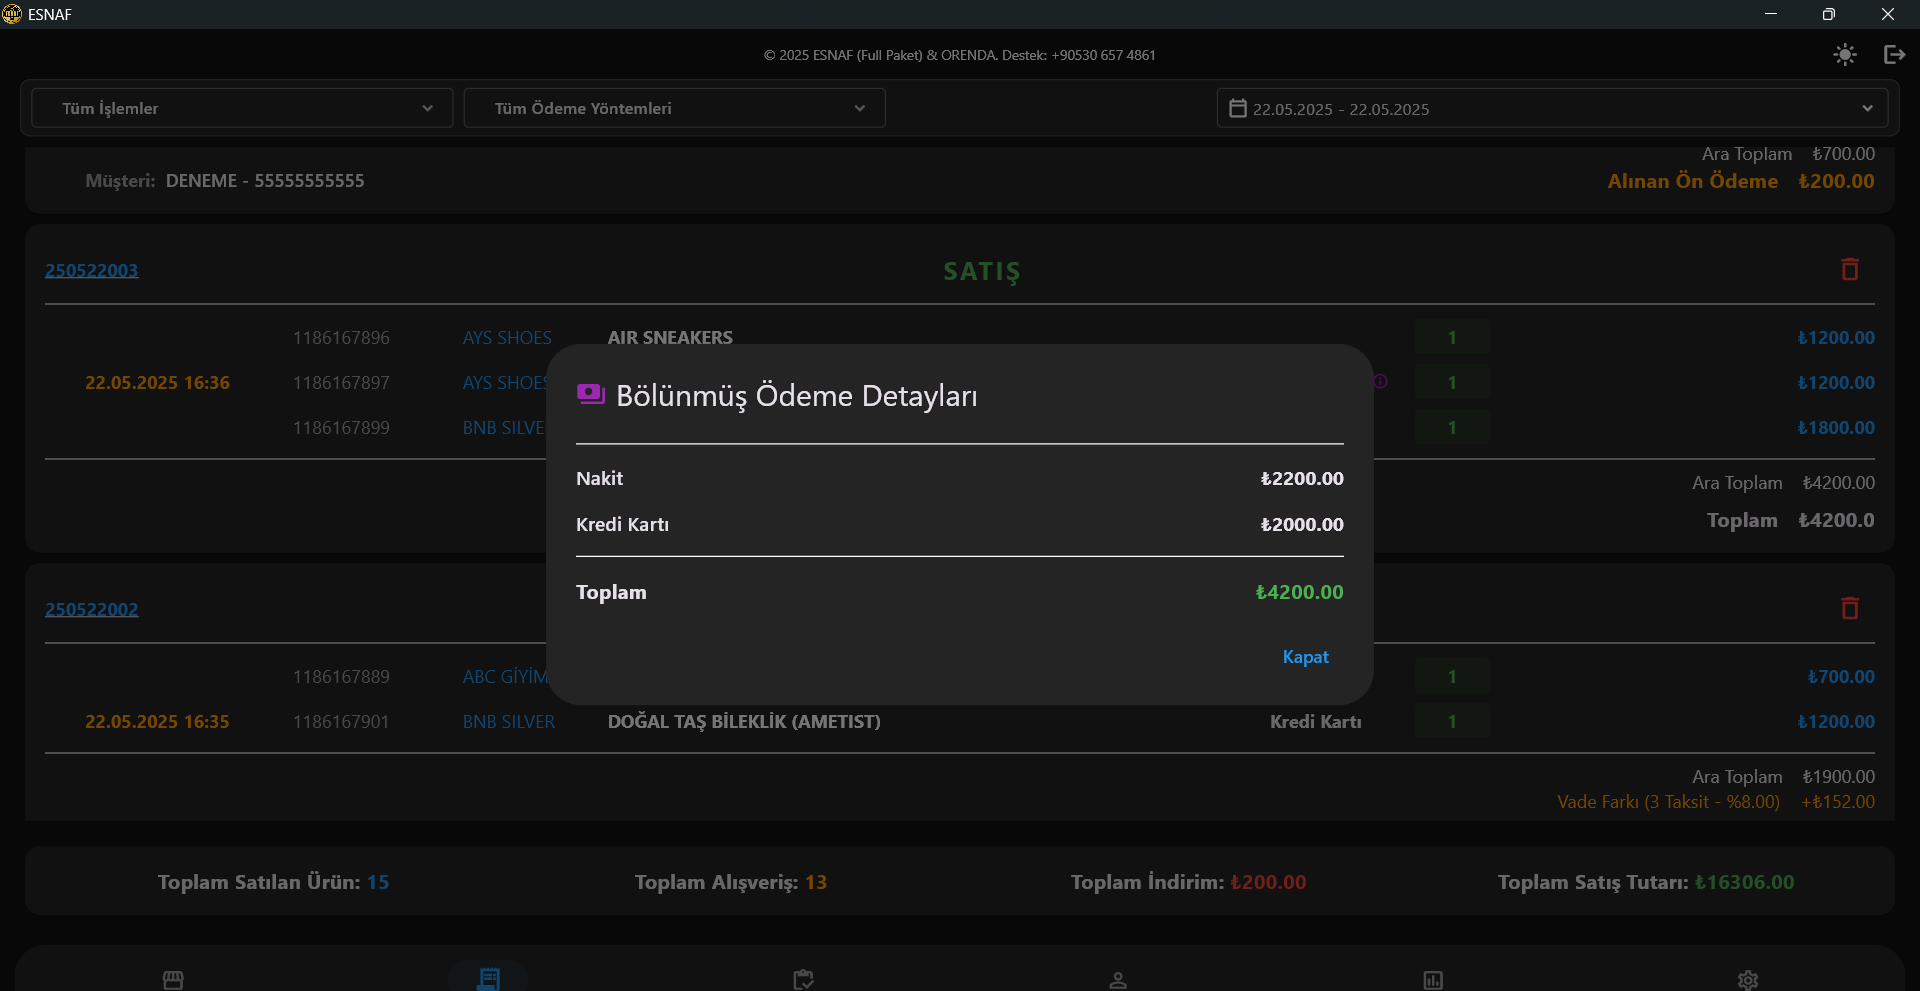Open the receipt link 250522002
1920x991 pixels.
[x=92, y=609]
